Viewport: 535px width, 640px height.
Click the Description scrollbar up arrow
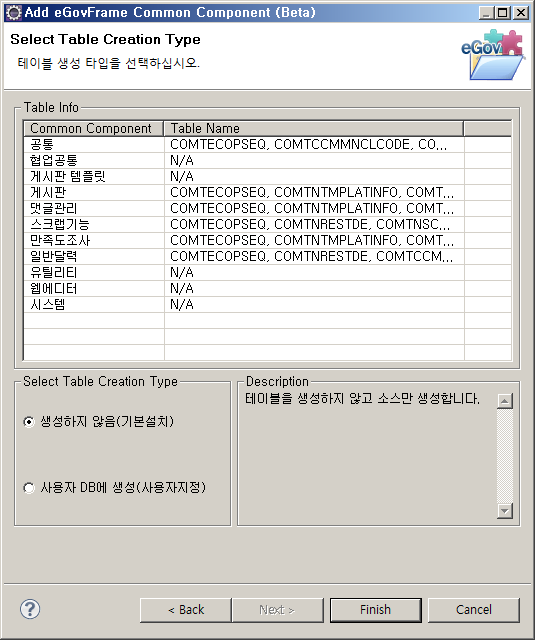(505, 401)
